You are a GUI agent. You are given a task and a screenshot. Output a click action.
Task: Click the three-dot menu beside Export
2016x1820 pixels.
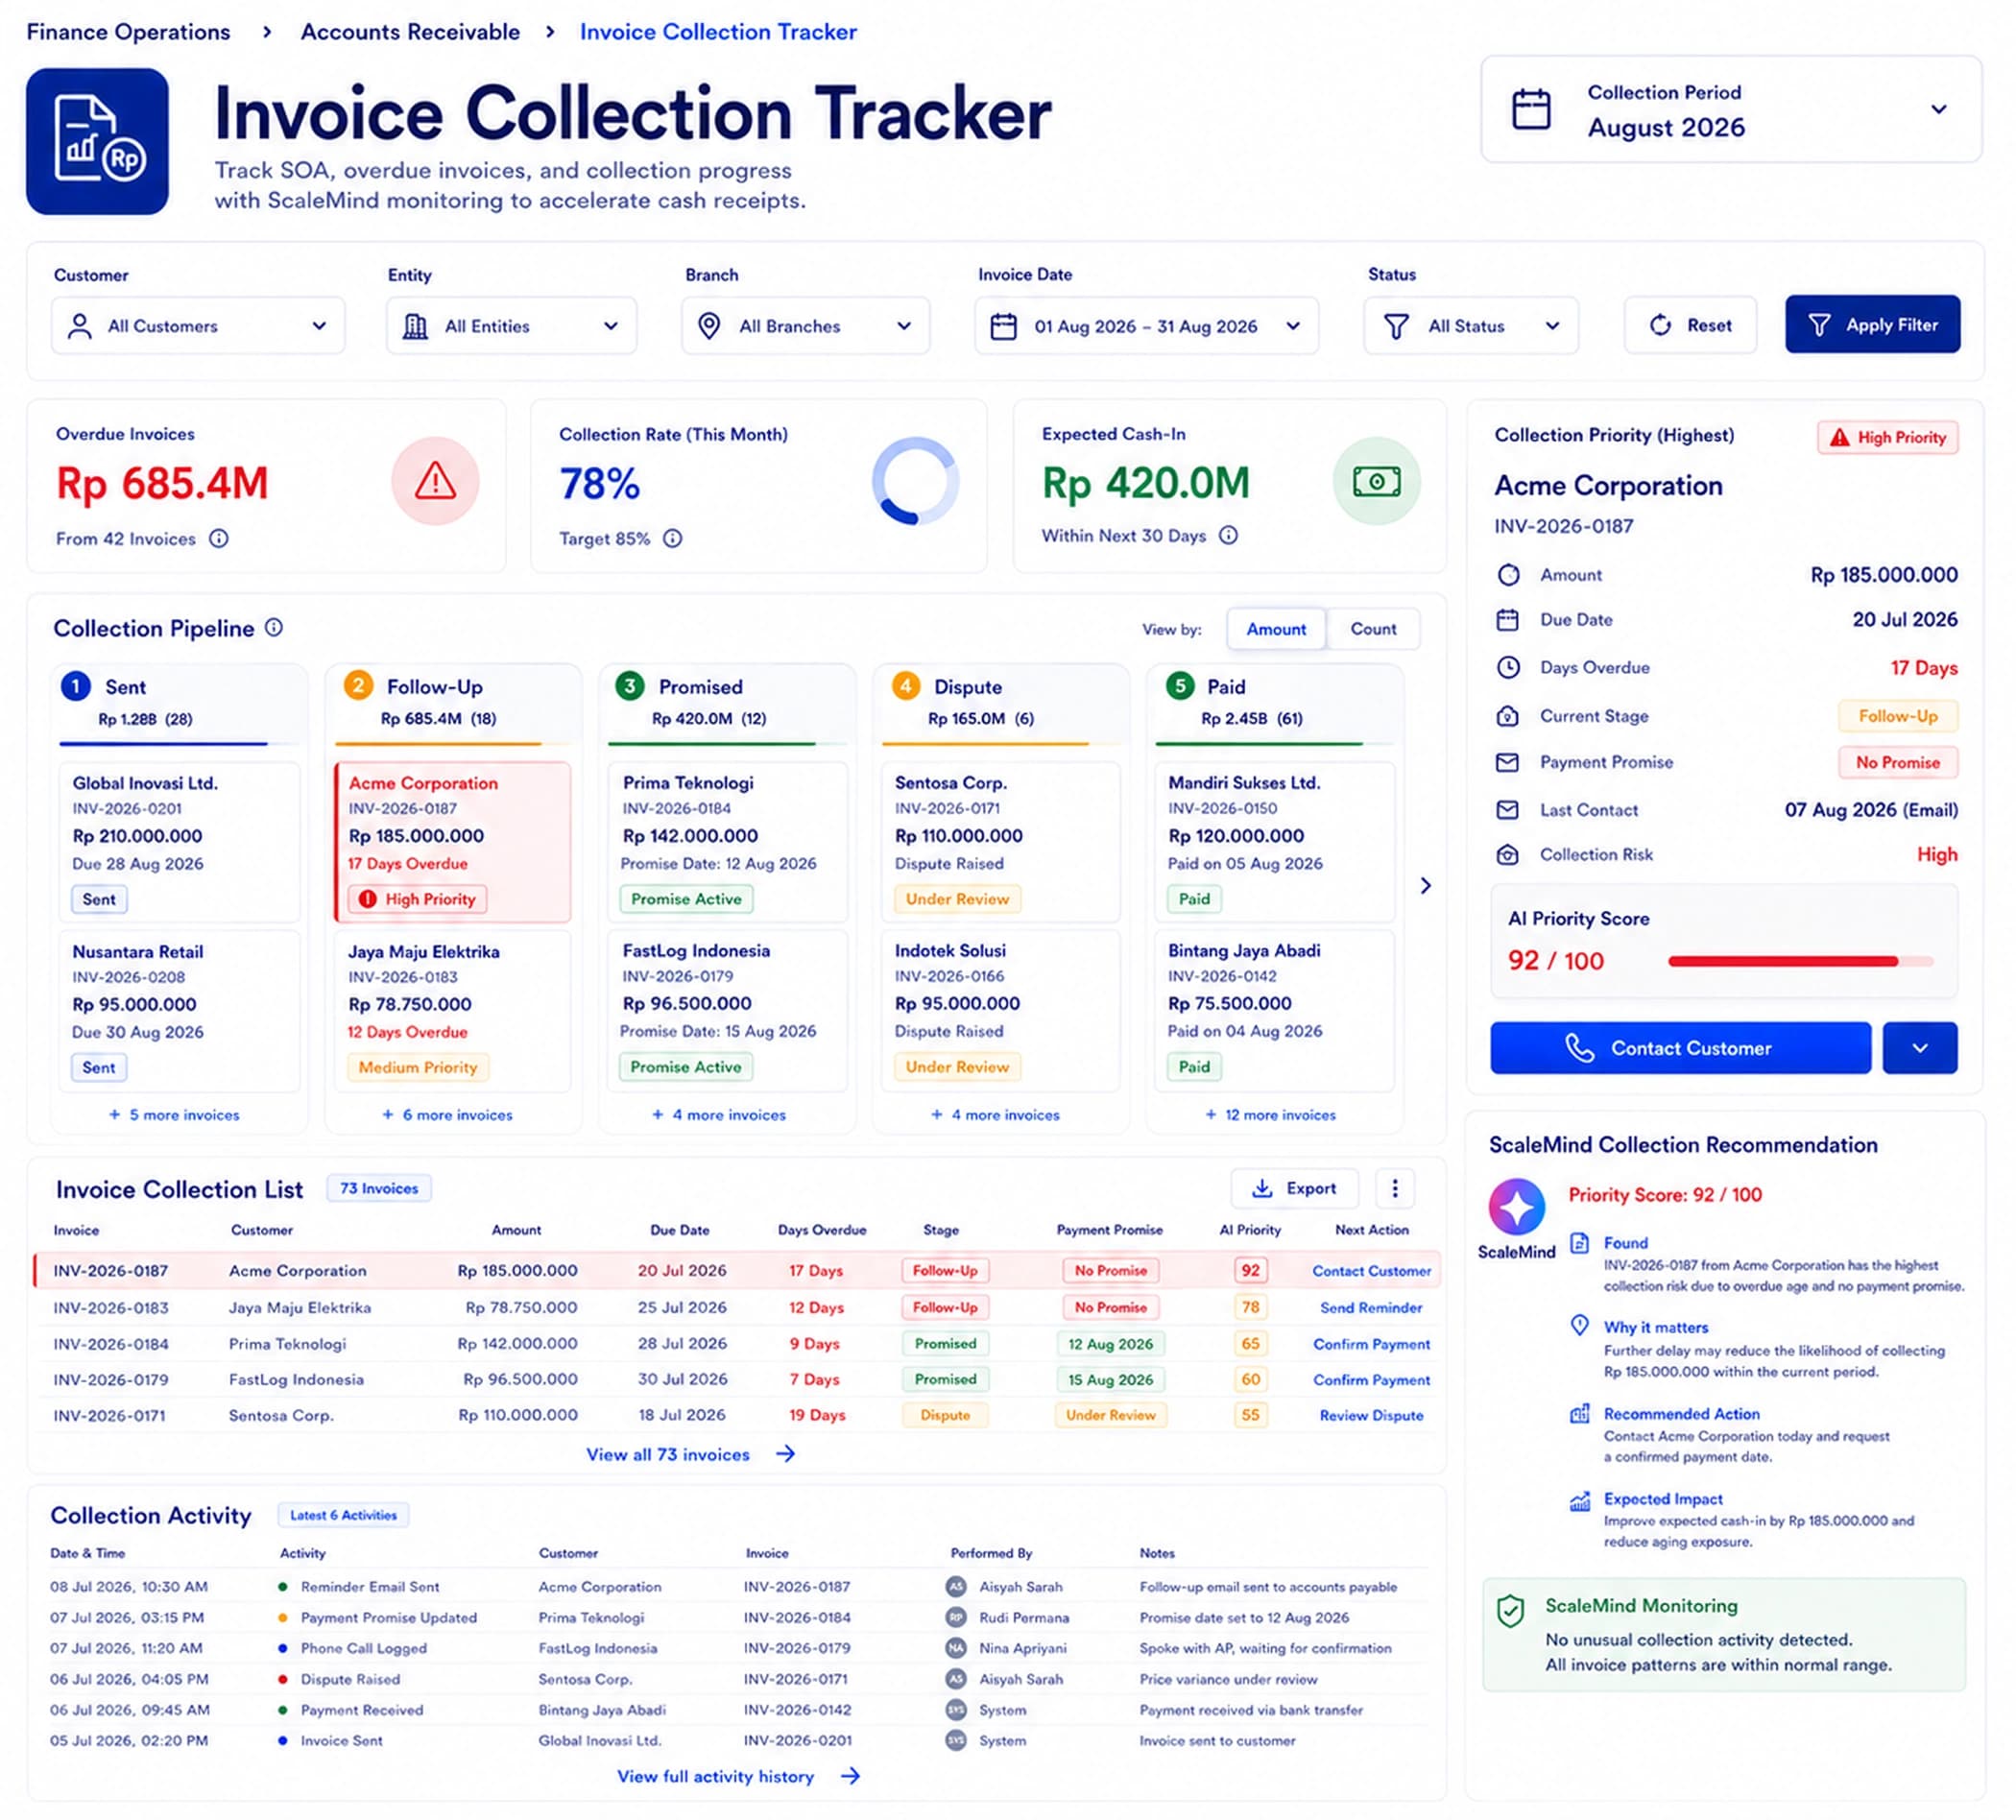pos(1395,1188)
